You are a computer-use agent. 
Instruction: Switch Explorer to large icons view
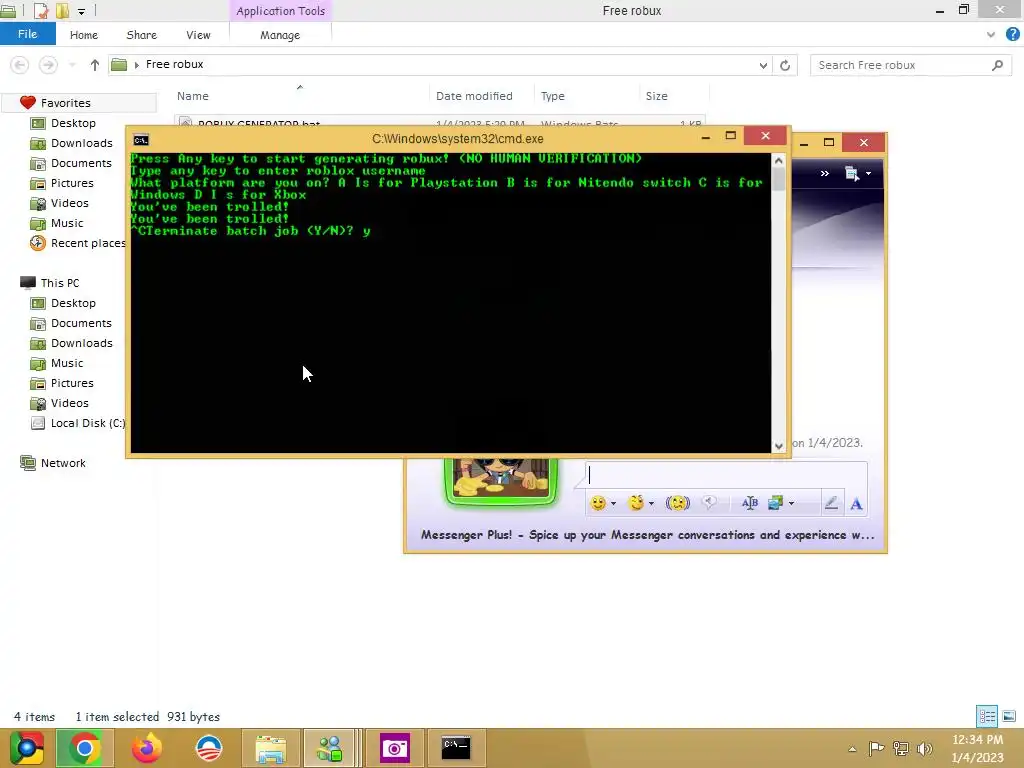tap(1009, 716)
